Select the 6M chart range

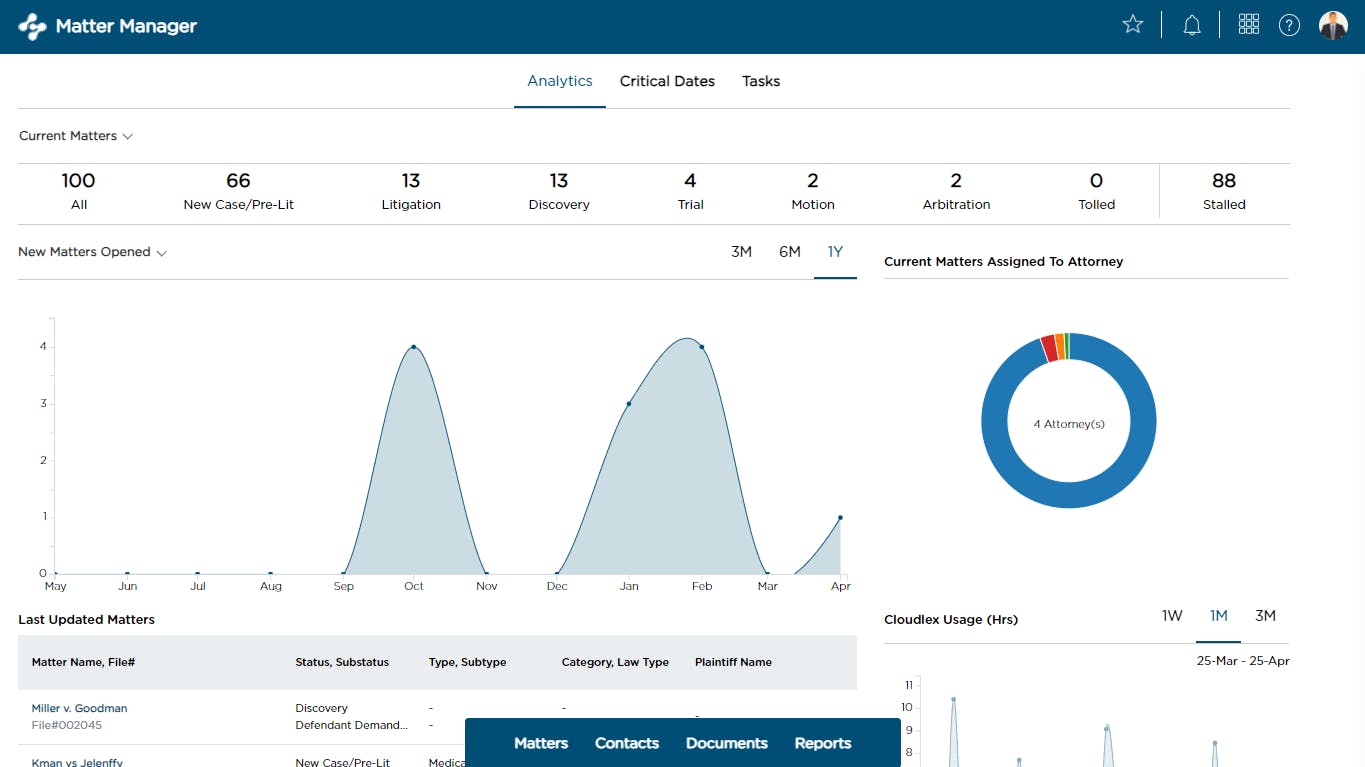tap(789, 252)
